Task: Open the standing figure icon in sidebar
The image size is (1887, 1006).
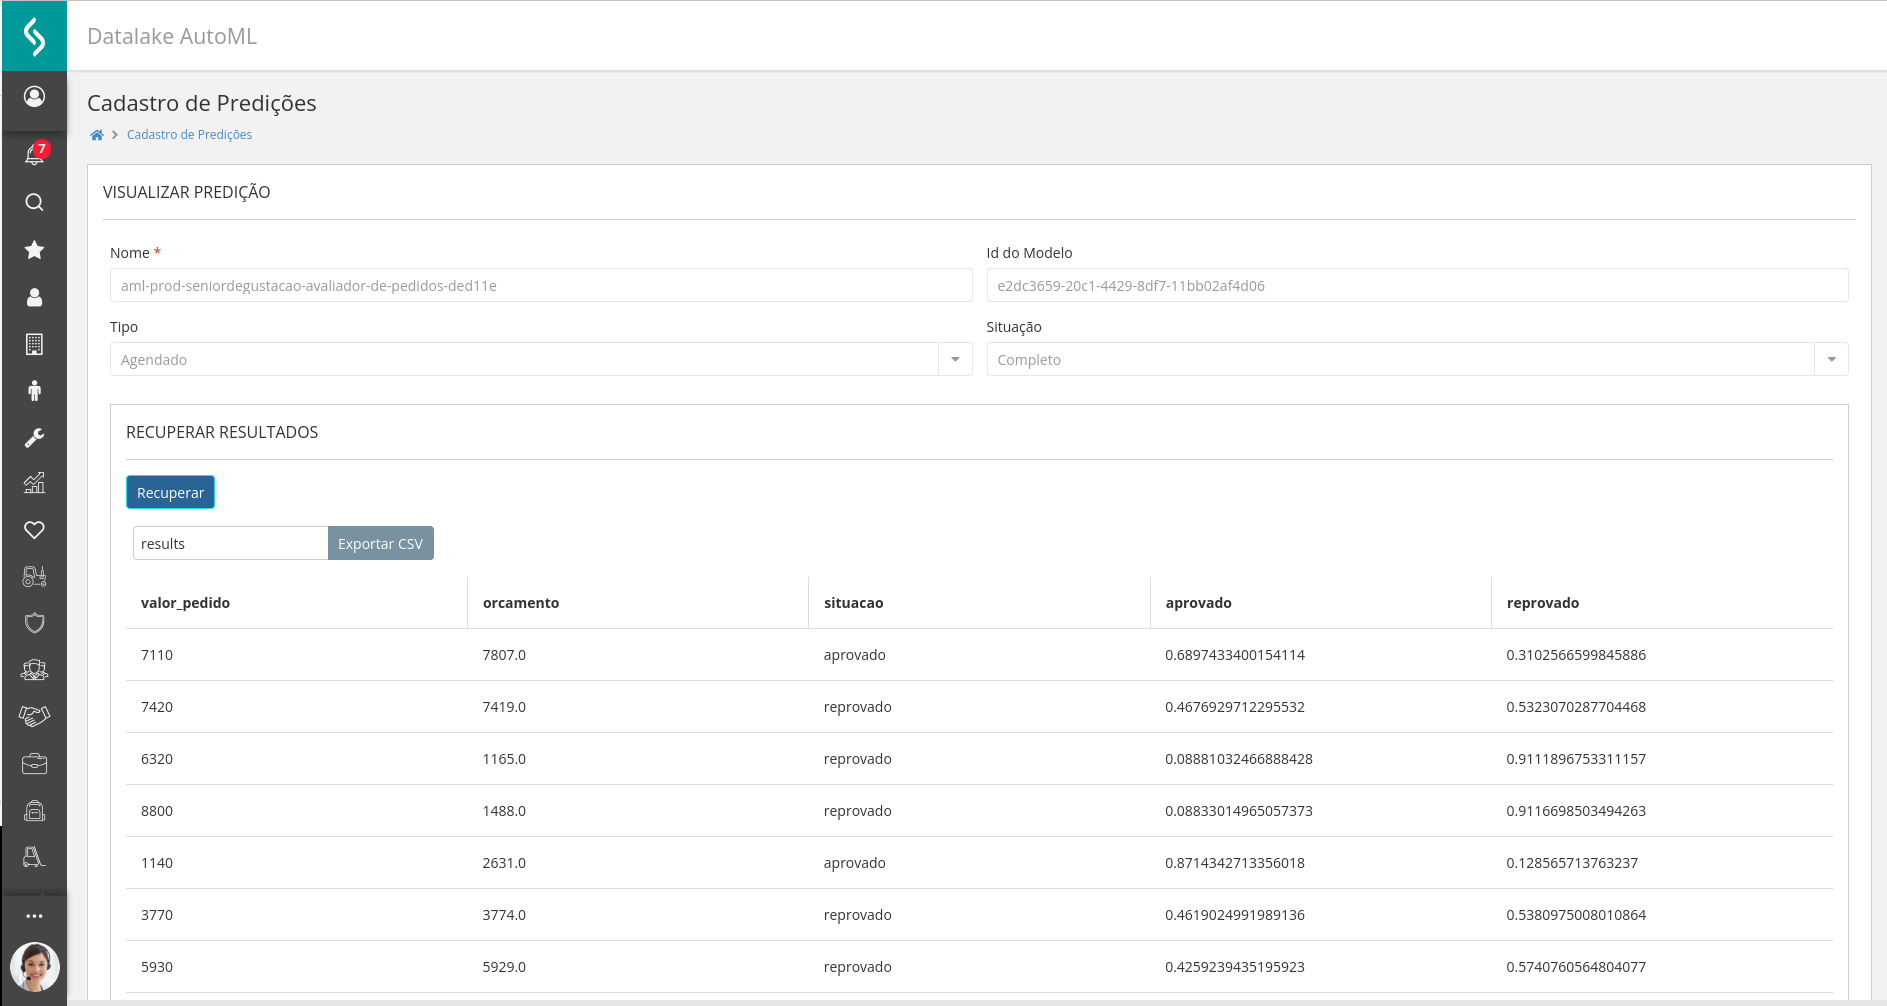Action: click(34, 391)
